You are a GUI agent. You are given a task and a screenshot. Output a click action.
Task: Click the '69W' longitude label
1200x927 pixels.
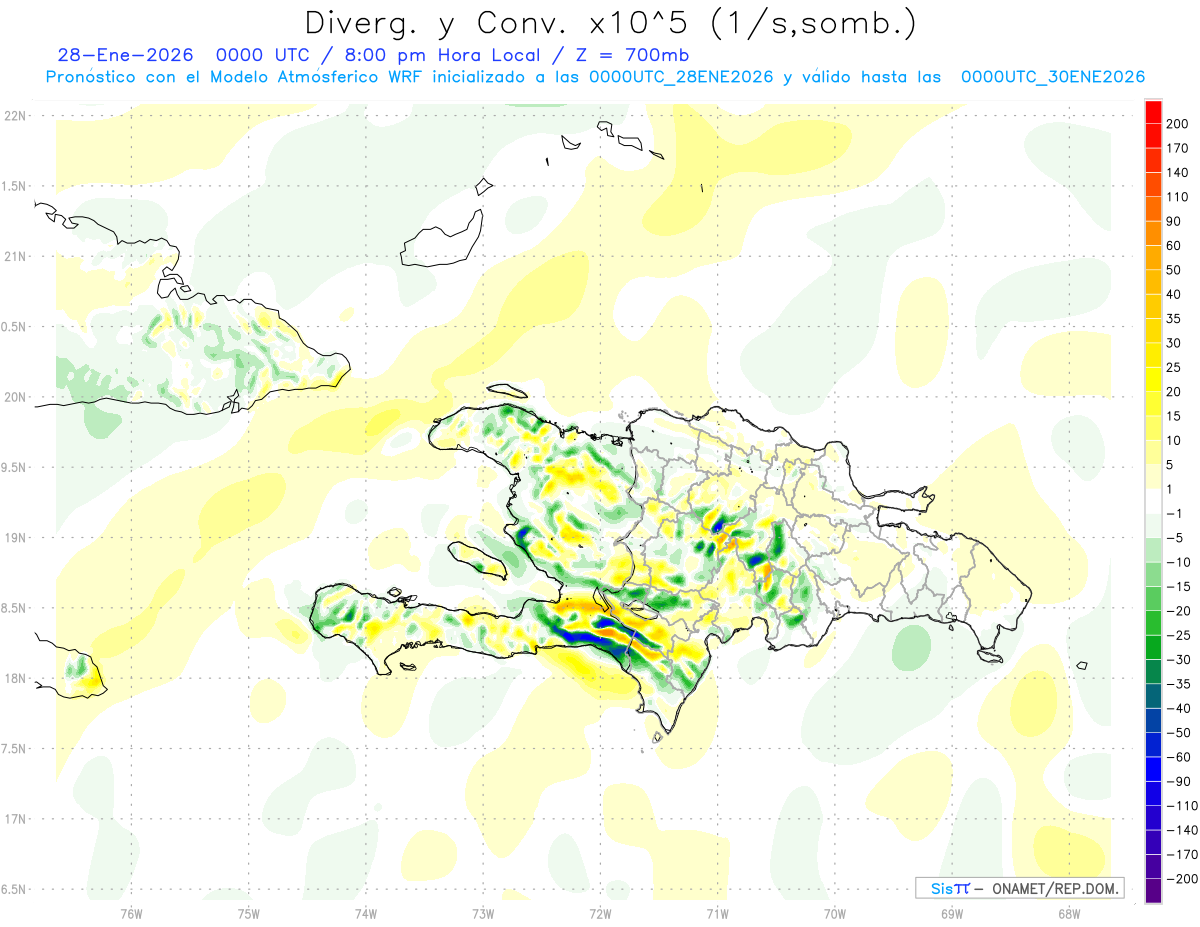951,913
